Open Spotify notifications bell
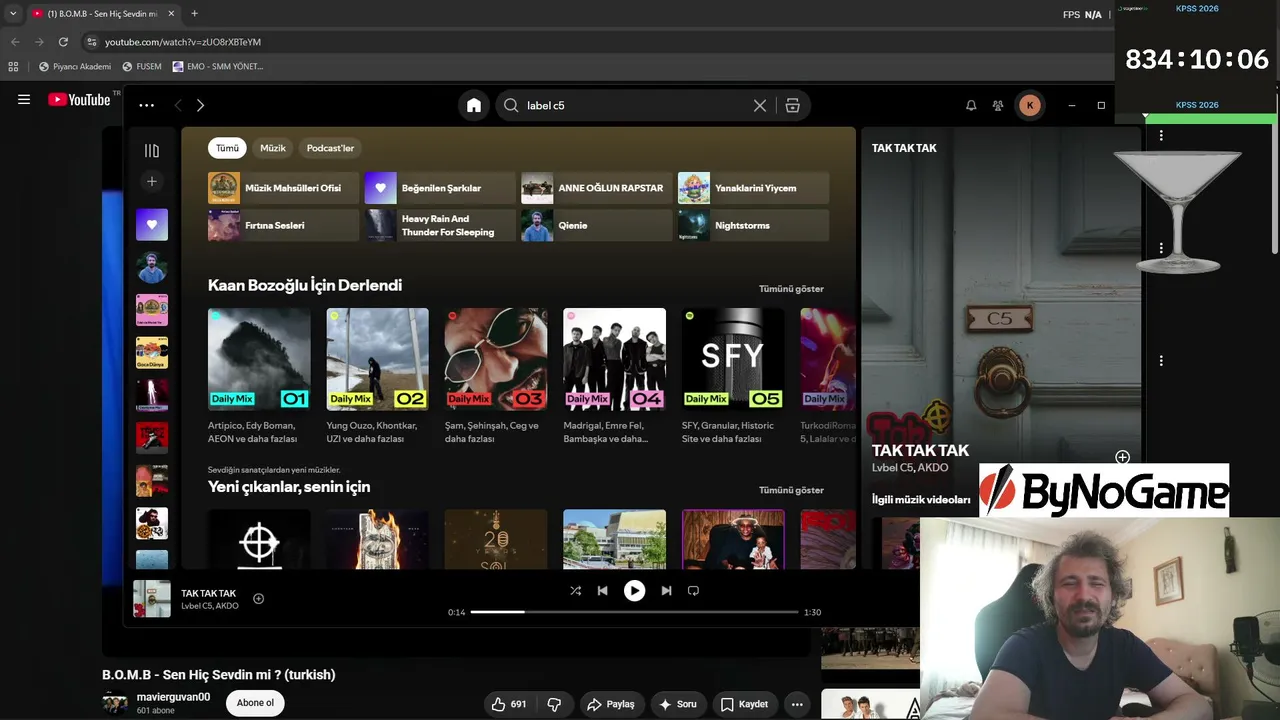Image resolution: width=1280 pixels, height=720 pixels. tap(971, 105)
